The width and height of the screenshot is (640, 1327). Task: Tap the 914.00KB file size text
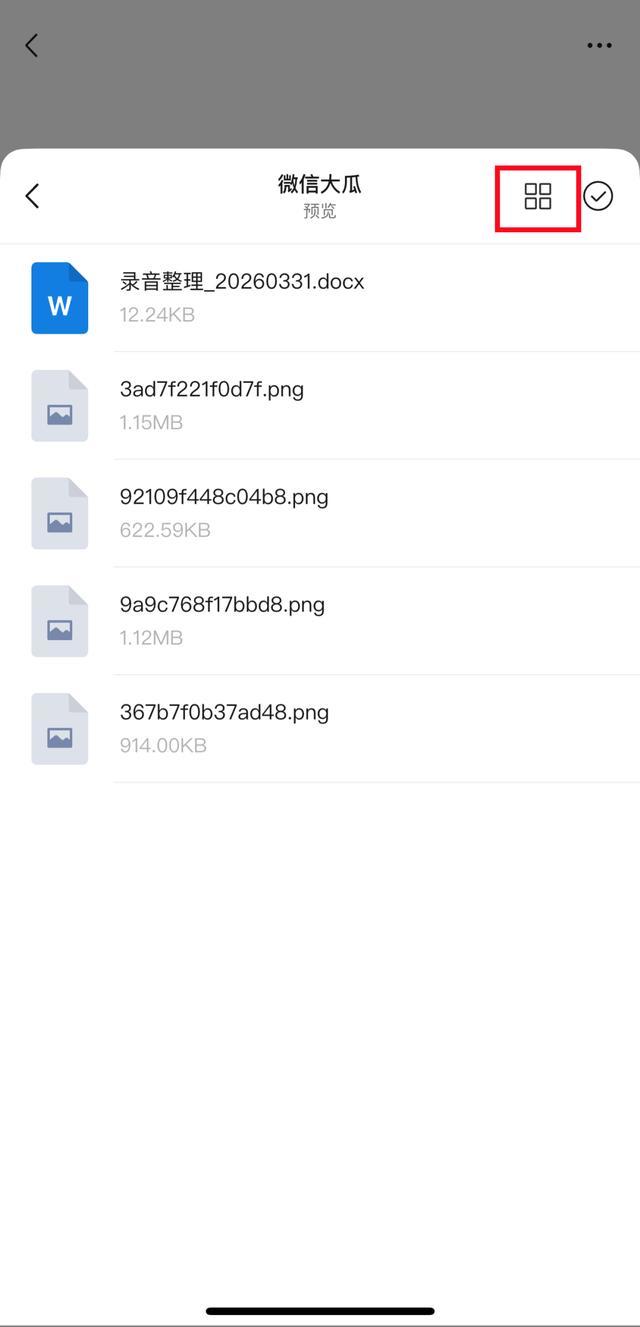(x=163, y=746)
